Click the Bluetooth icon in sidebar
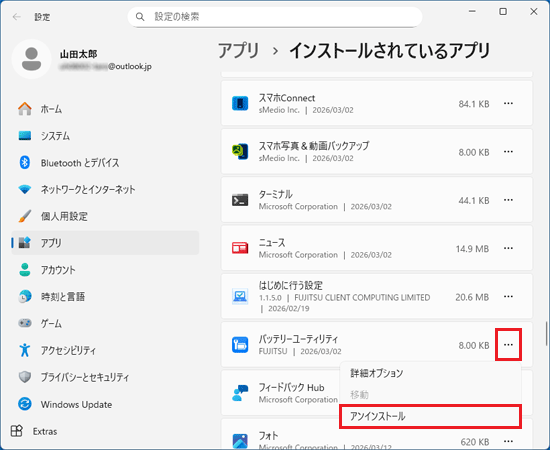 click(x=25, y=162)
